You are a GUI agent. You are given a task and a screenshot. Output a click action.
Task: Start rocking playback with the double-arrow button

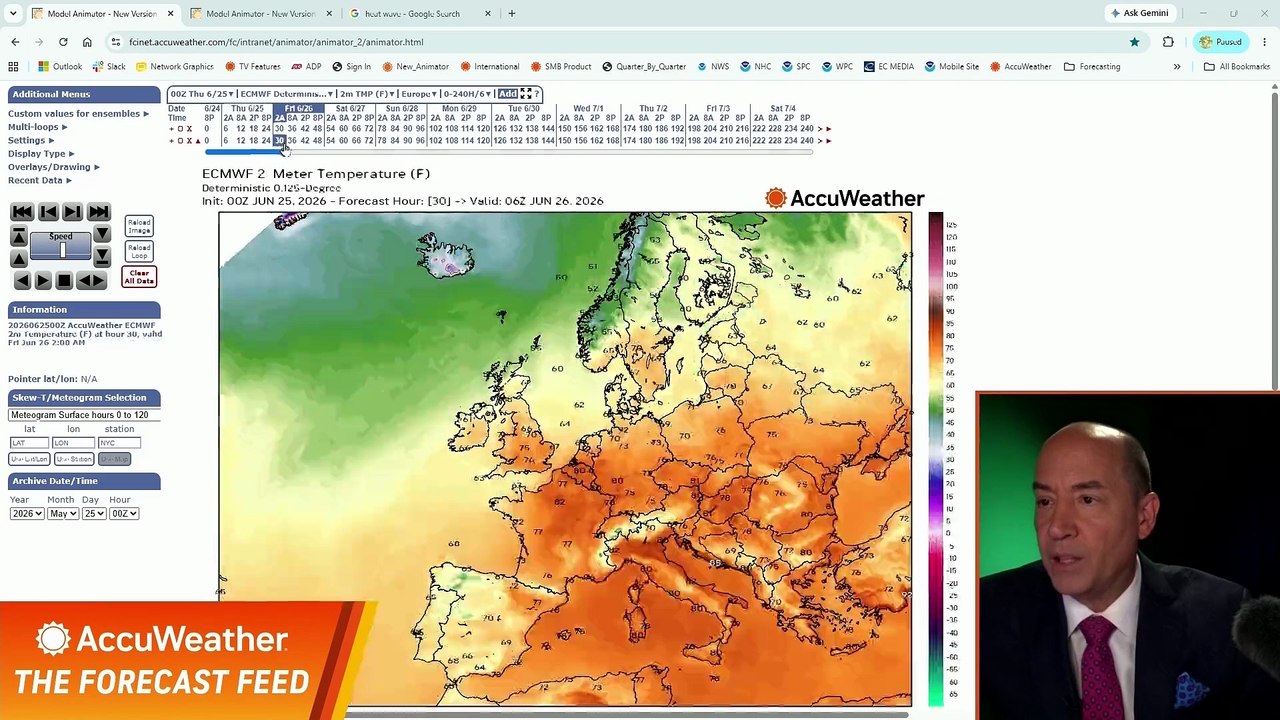pos(91,280)
